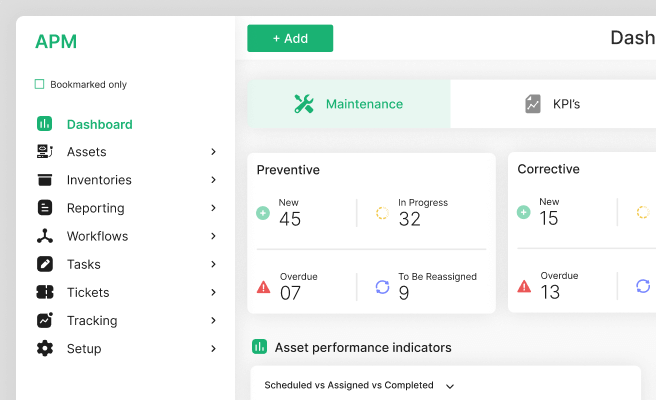Screen dimensions: 656x400
Task: Select the To Be Reassigned count 9
Action: [404, 293]
